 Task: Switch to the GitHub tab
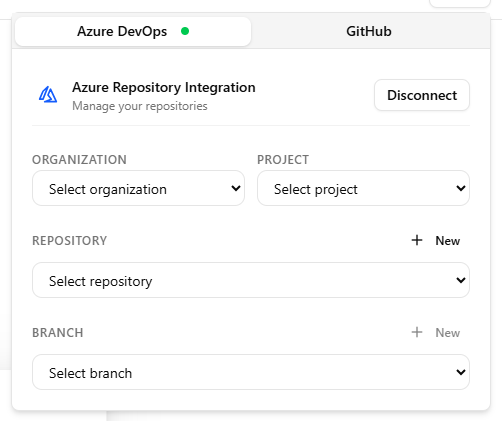click(x=369, y=31)
